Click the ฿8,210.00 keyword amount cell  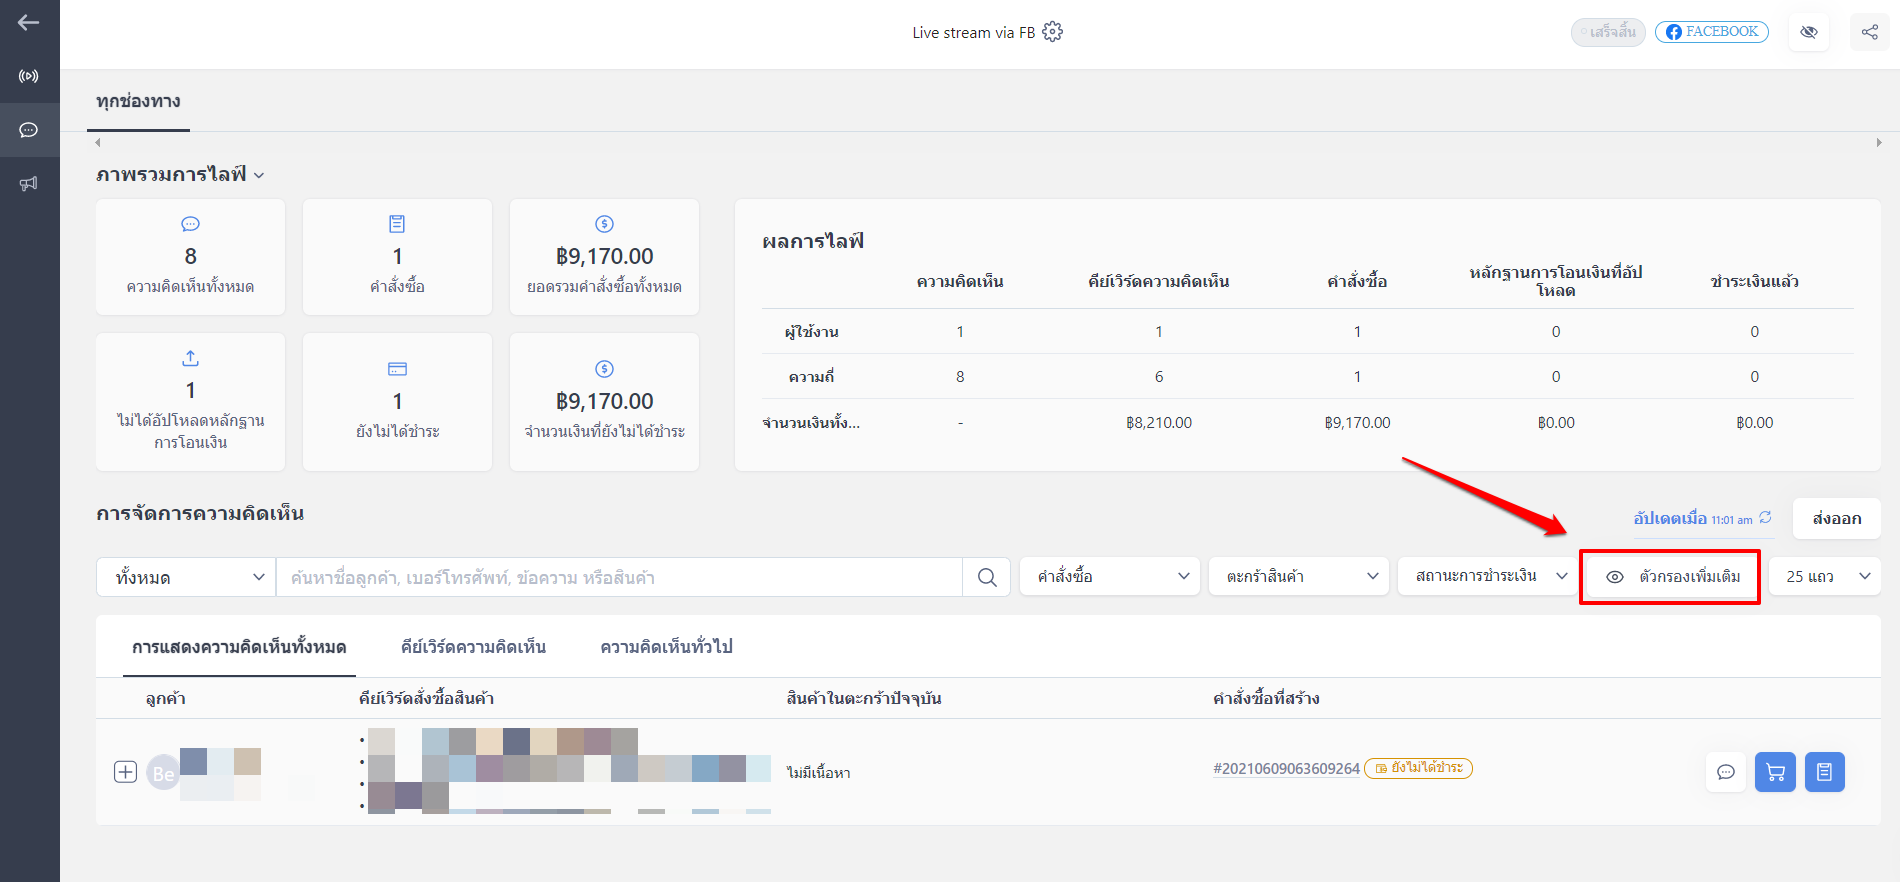pos(1159,423)
